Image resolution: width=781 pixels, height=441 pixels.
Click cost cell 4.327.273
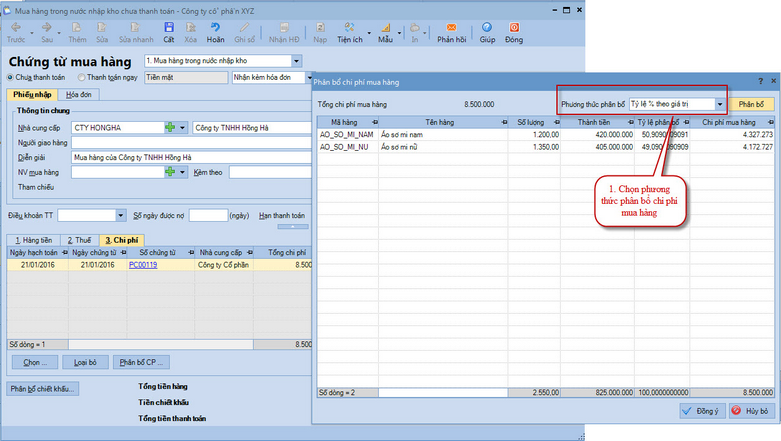pyautogui.click(x=732, y=135)
